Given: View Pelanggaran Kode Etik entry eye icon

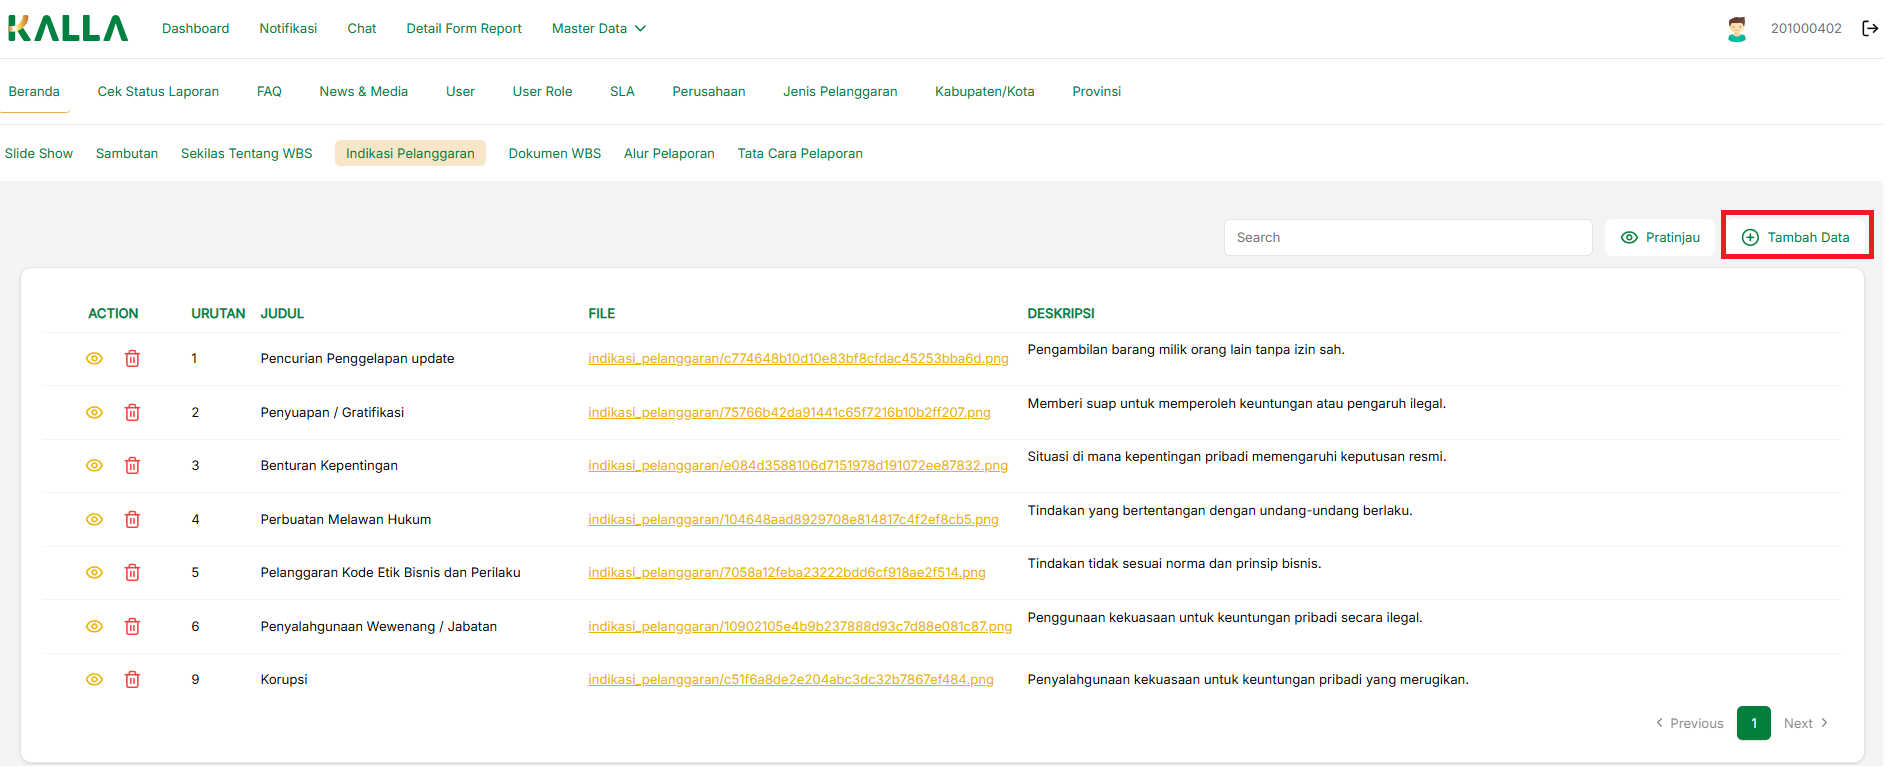Looking at the screenshot, I should point(94,573).
